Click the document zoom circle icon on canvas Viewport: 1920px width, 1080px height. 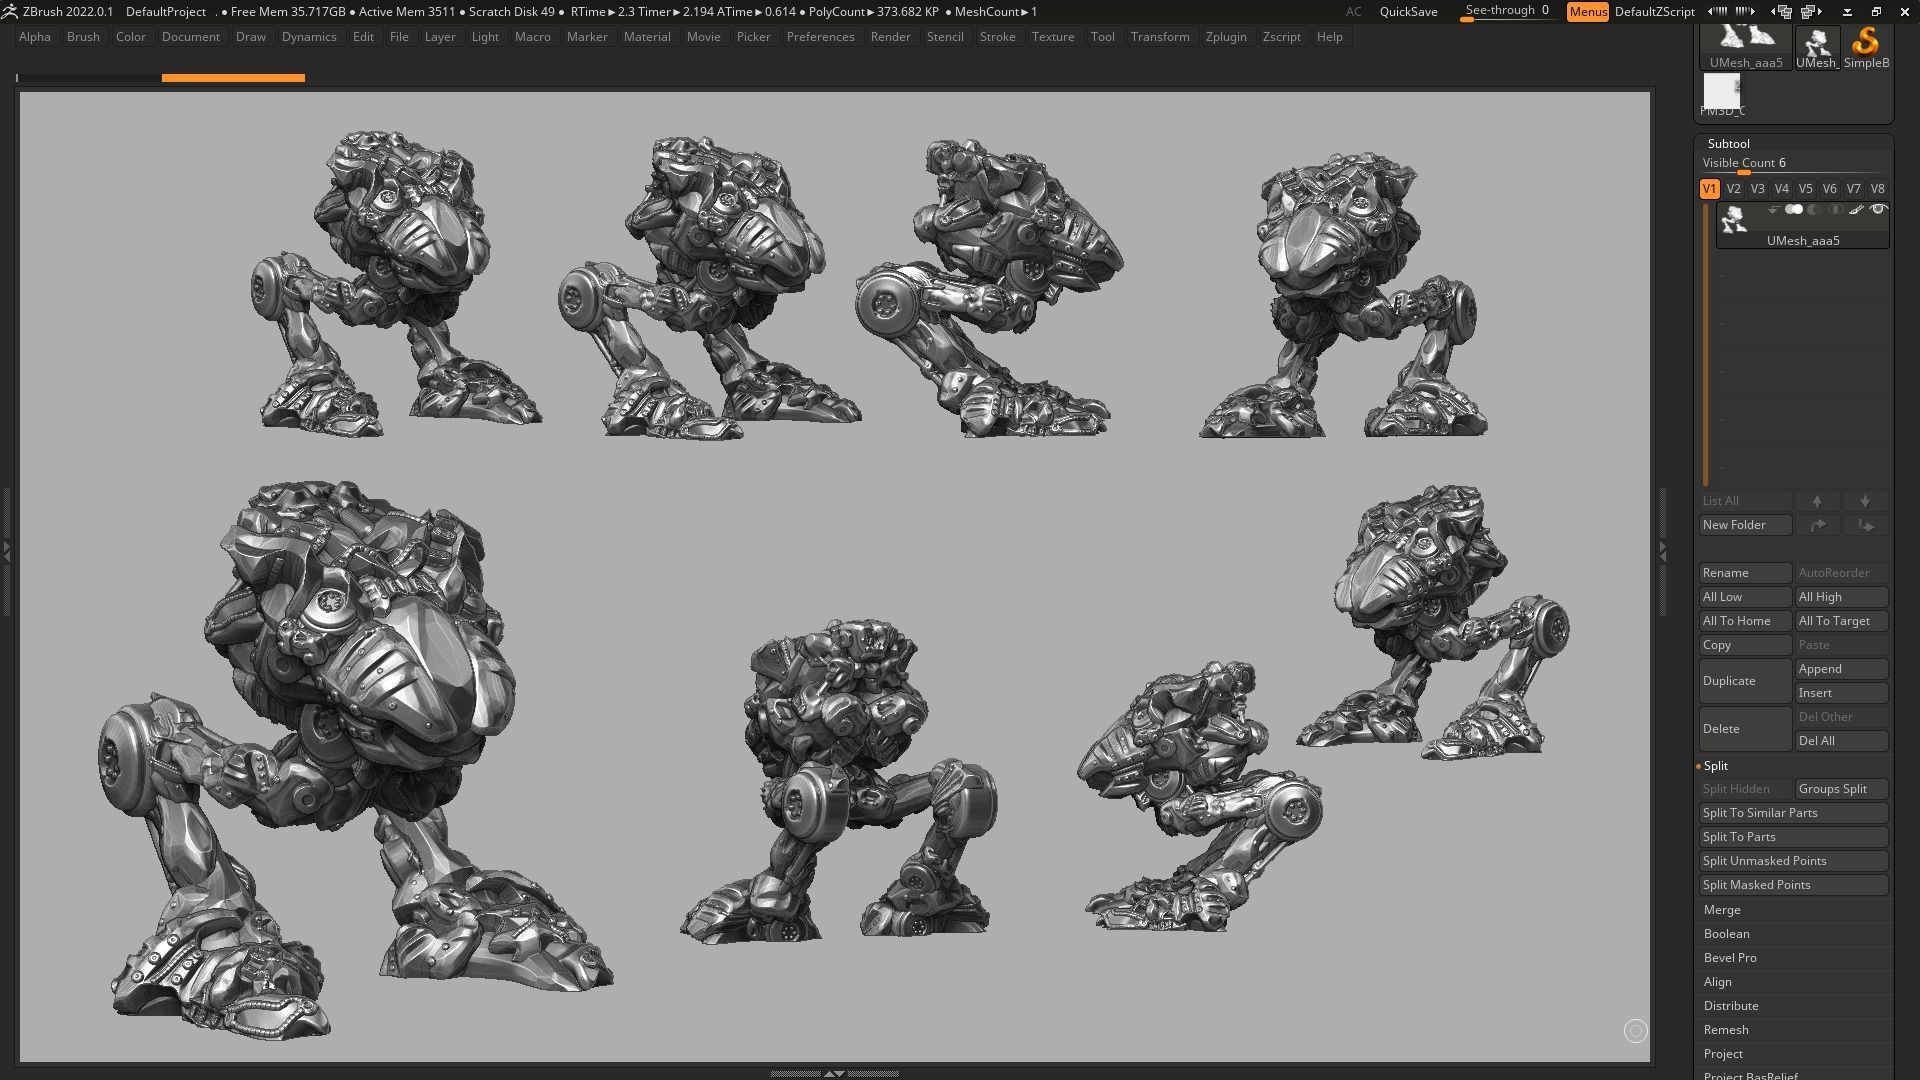point(1635,1031)
